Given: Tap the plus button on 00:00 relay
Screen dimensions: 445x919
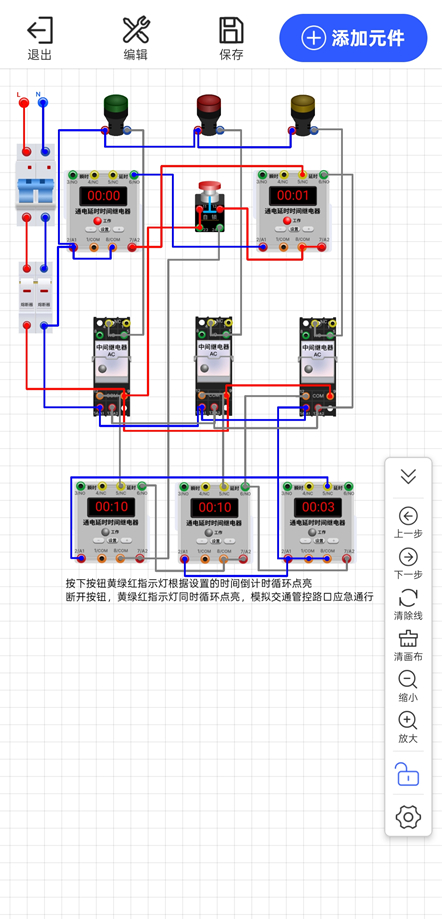Looking at the screenshot, I should [x=119, y=229].
